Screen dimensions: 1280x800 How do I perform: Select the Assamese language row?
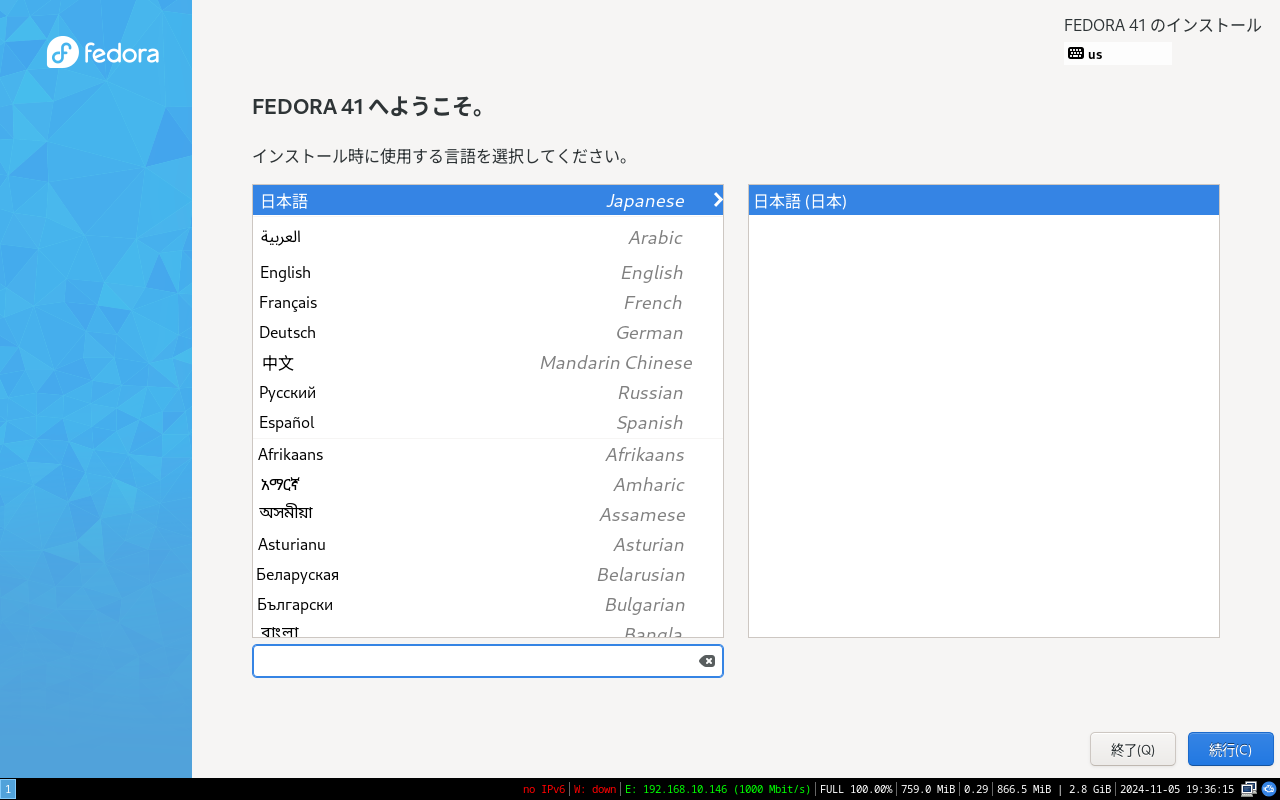488,514
